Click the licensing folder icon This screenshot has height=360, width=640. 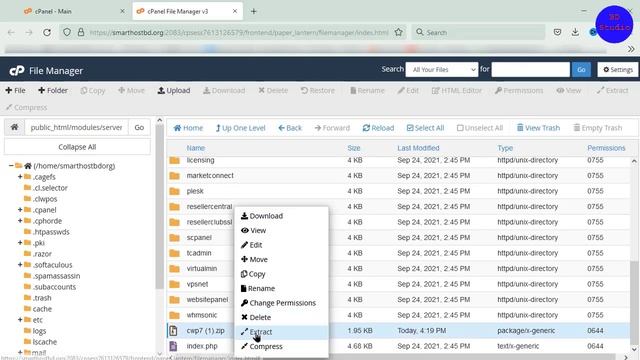[x=175, y=160]
